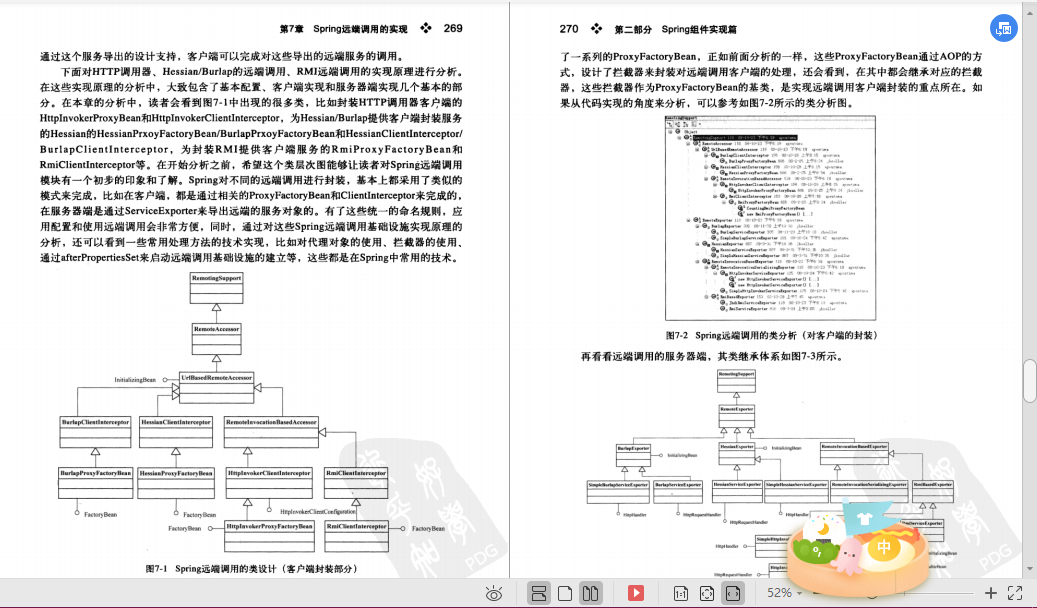Click header text '第7章 Spring远端调用的实现'

tap(343, 28)
